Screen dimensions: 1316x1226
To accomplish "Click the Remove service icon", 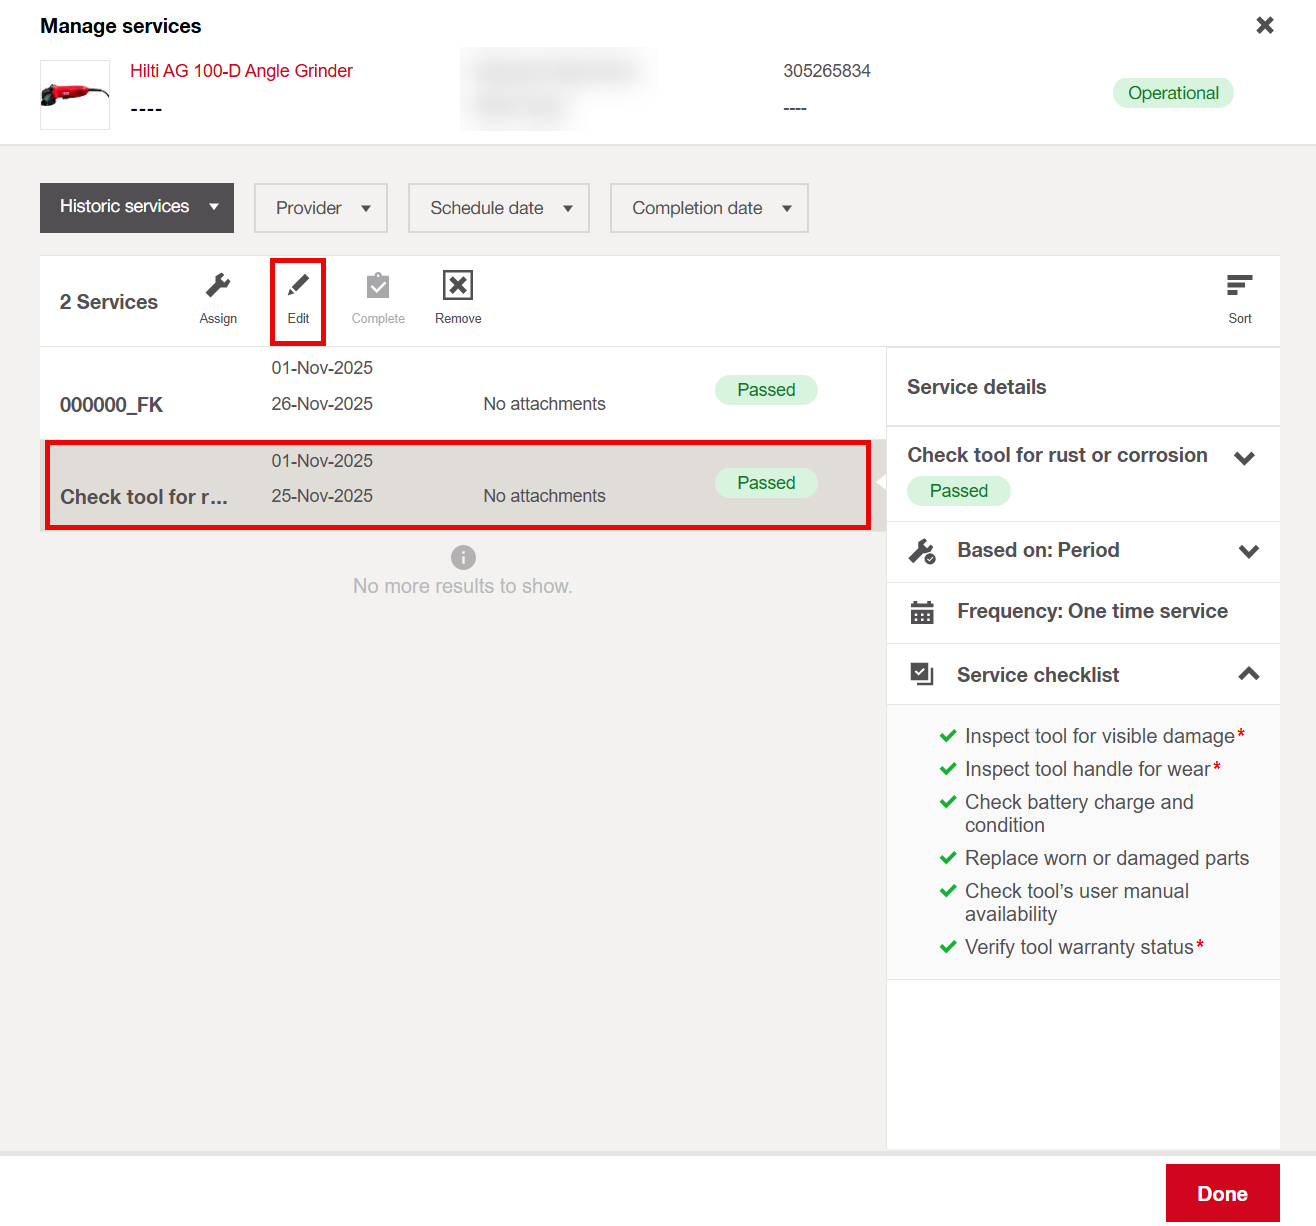I will [x=458, y=287].
